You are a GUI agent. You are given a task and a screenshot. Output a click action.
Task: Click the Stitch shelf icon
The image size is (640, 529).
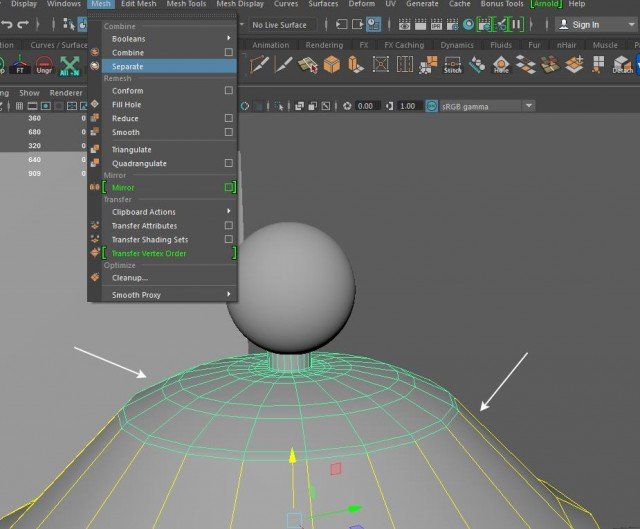pyautogui.click(x=454, y=65)
